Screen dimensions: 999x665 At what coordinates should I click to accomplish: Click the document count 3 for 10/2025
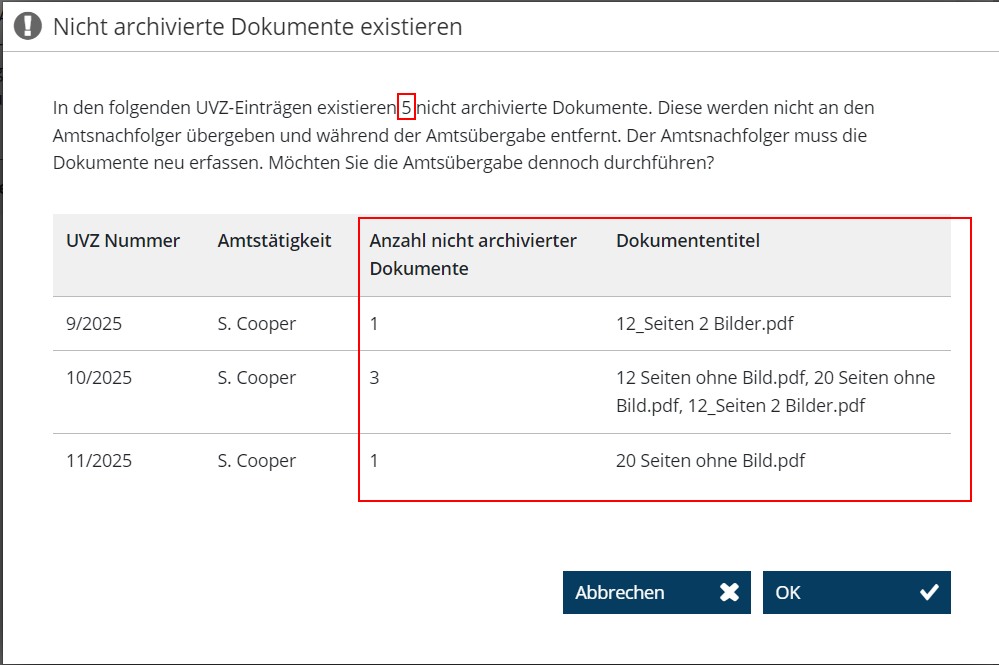click(375, 378)
